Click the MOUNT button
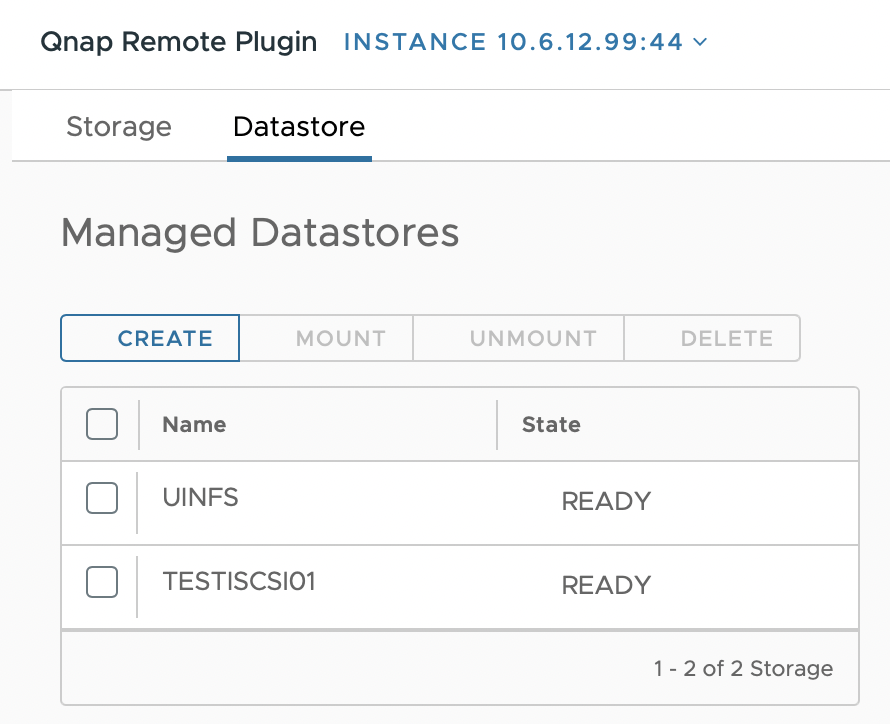This screenshot has height=724, width=890. 340,338
